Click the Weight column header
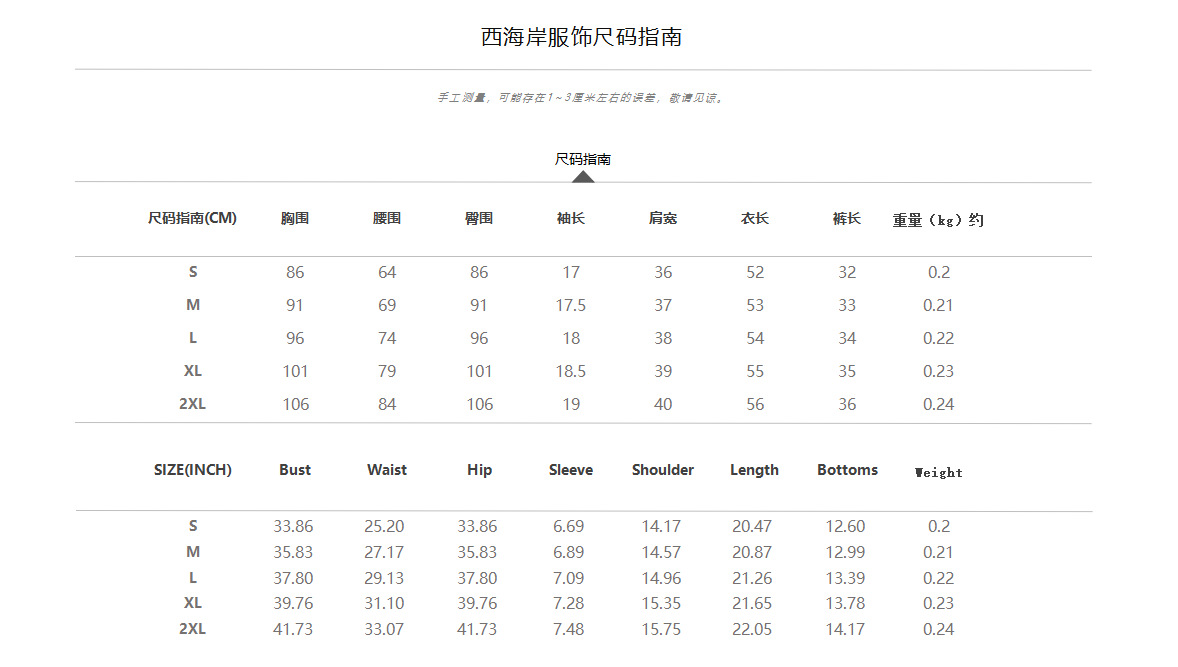 938,472
